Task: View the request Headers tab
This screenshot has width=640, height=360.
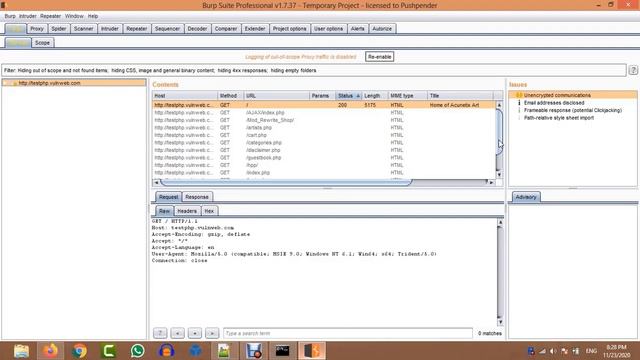Action: coord(187,211)
